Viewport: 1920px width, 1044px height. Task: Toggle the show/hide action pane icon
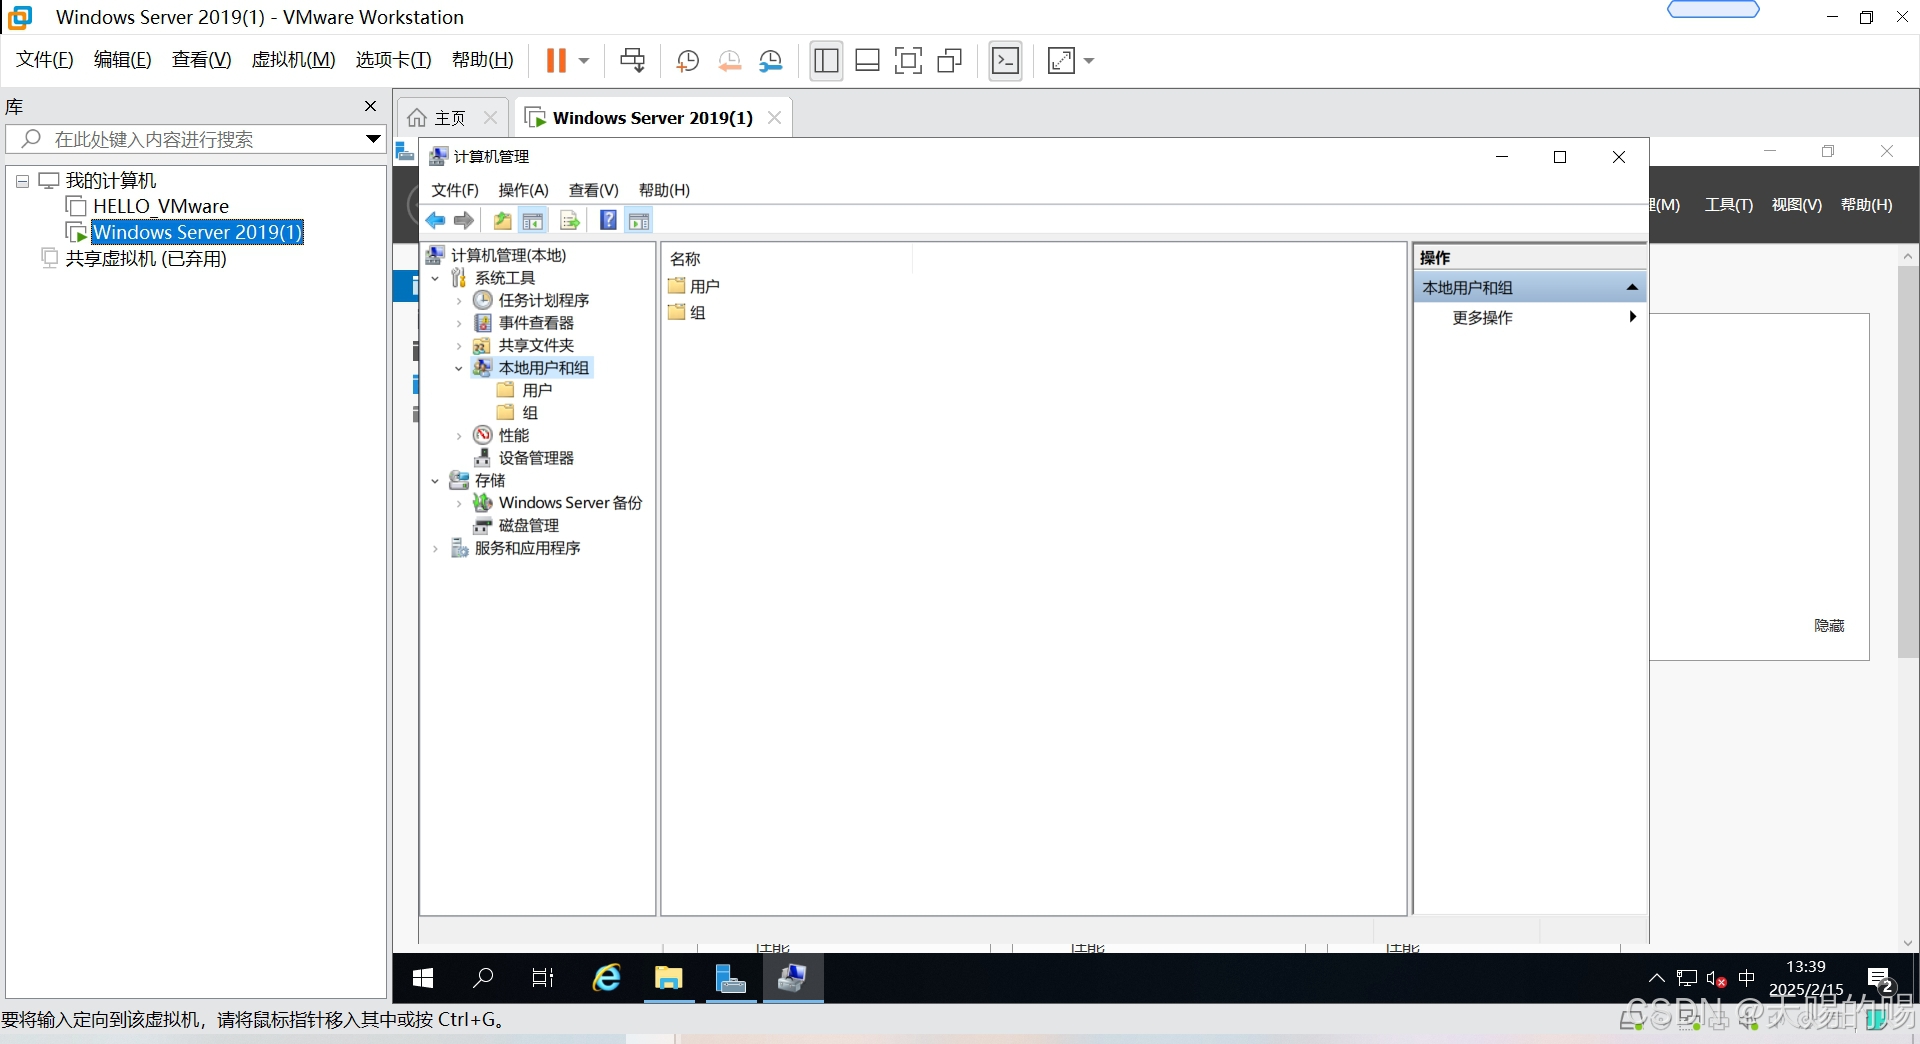pyautogui.click(x=639, y=221)
